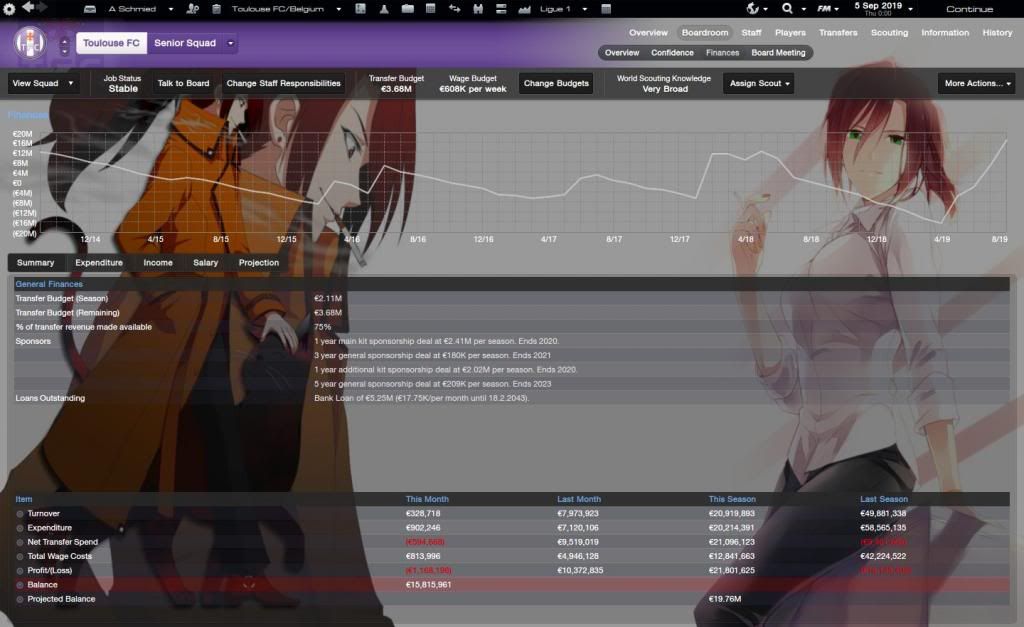Open the Assign Scout dropdown
This screenshot has width=1024, height=627.
tap(758, 84)
